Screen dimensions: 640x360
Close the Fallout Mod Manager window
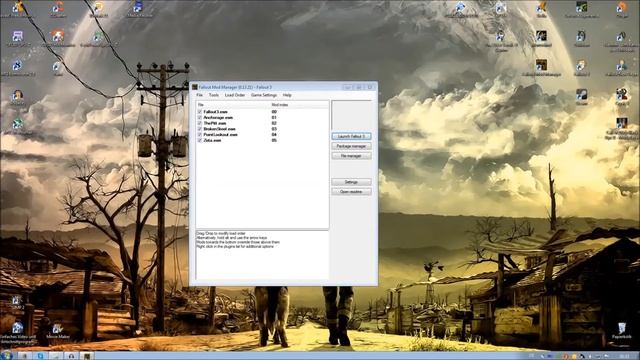click(370, 87)
